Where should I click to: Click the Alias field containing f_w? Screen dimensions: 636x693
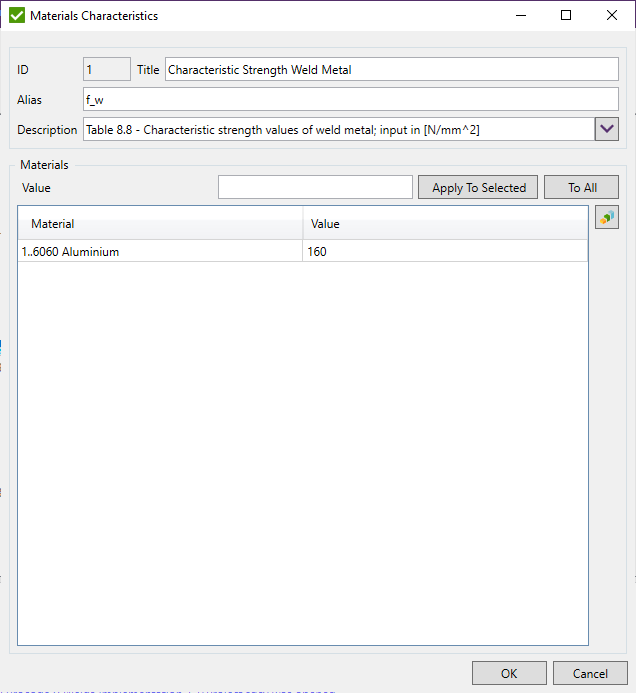click(350, 99)
